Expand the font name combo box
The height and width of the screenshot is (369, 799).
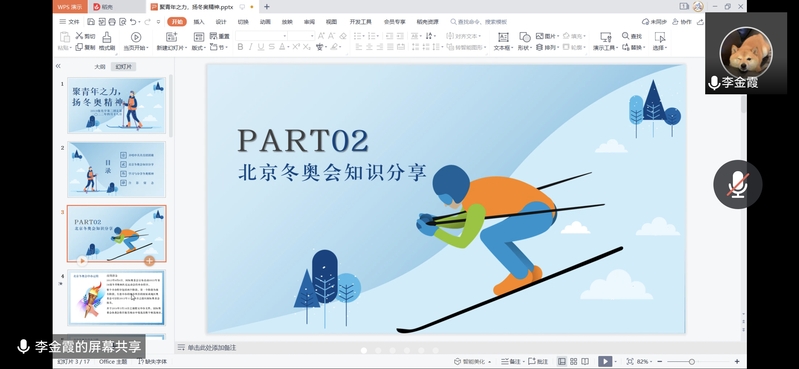pos(261,36)
